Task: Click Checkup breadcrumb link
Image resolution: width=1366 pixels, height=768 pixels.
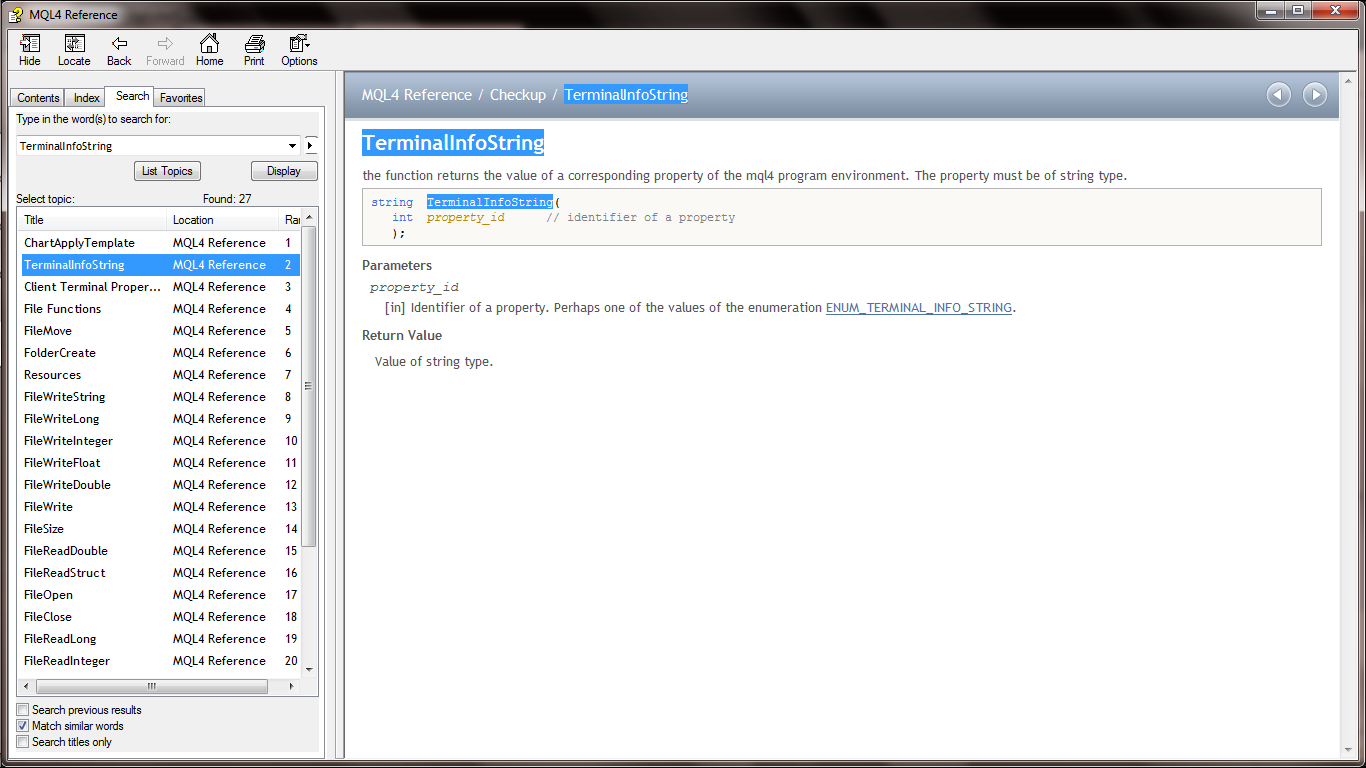Action: tap(518, 95)
